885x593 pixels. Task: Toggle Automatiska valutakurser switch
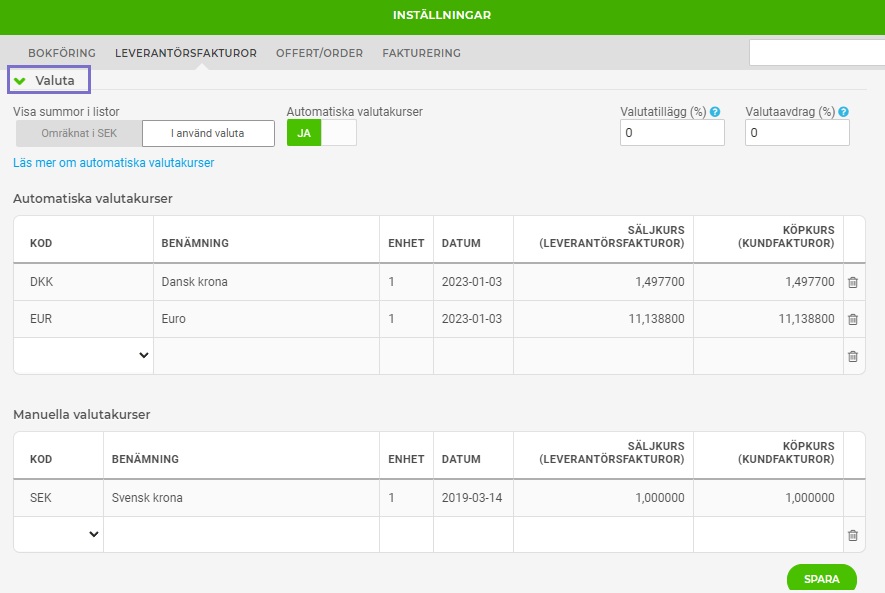321,133
